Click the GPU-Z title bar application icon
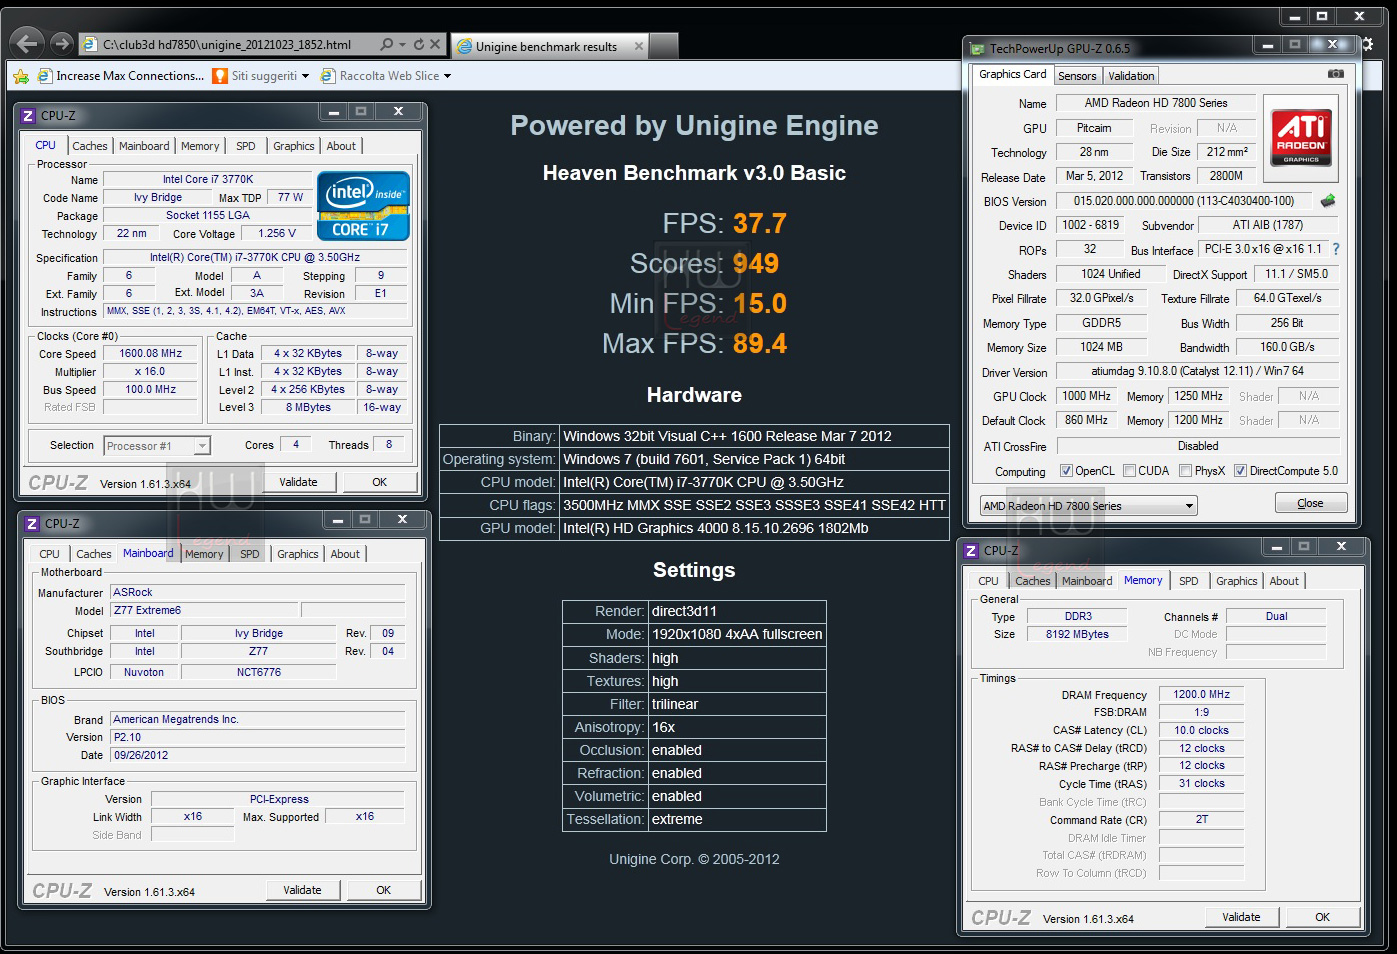 pyautogui.click(x=977, y=48)
